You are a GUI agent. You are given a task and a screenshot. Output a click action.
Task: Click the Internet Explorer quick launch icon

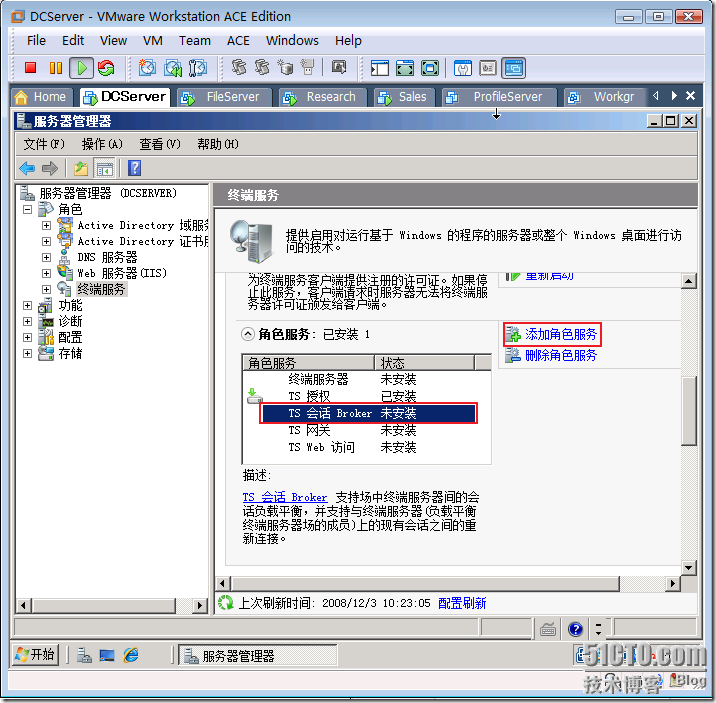pos(131,656)
